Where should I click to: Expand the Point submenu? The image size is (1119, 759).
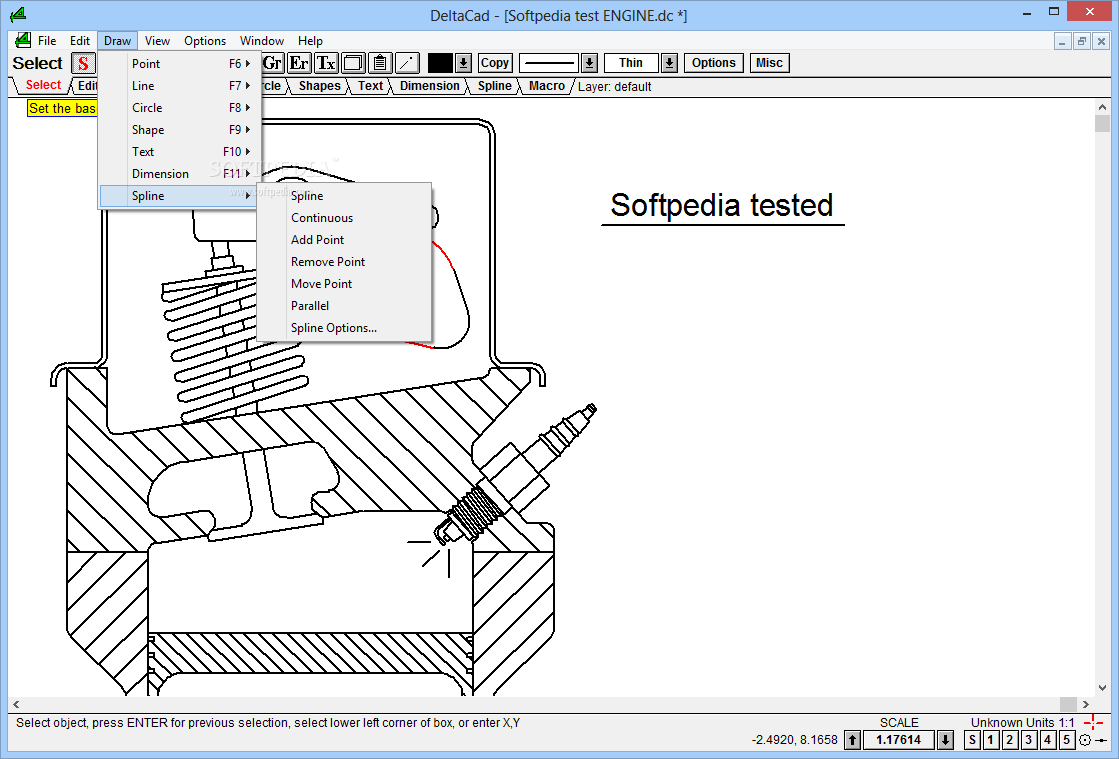click(181, 63)
